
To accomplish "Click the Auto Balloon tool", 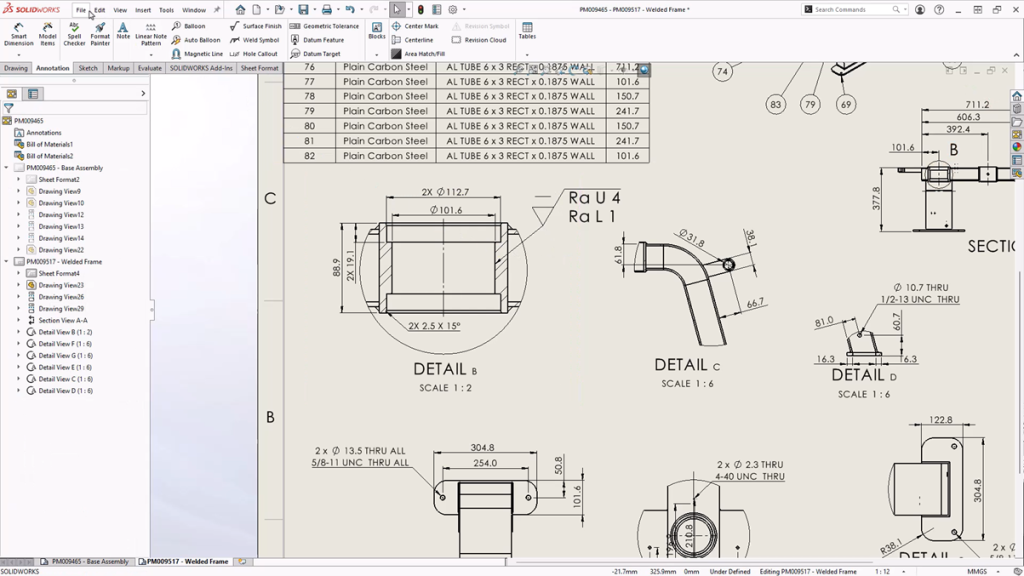I will point(196,40).
